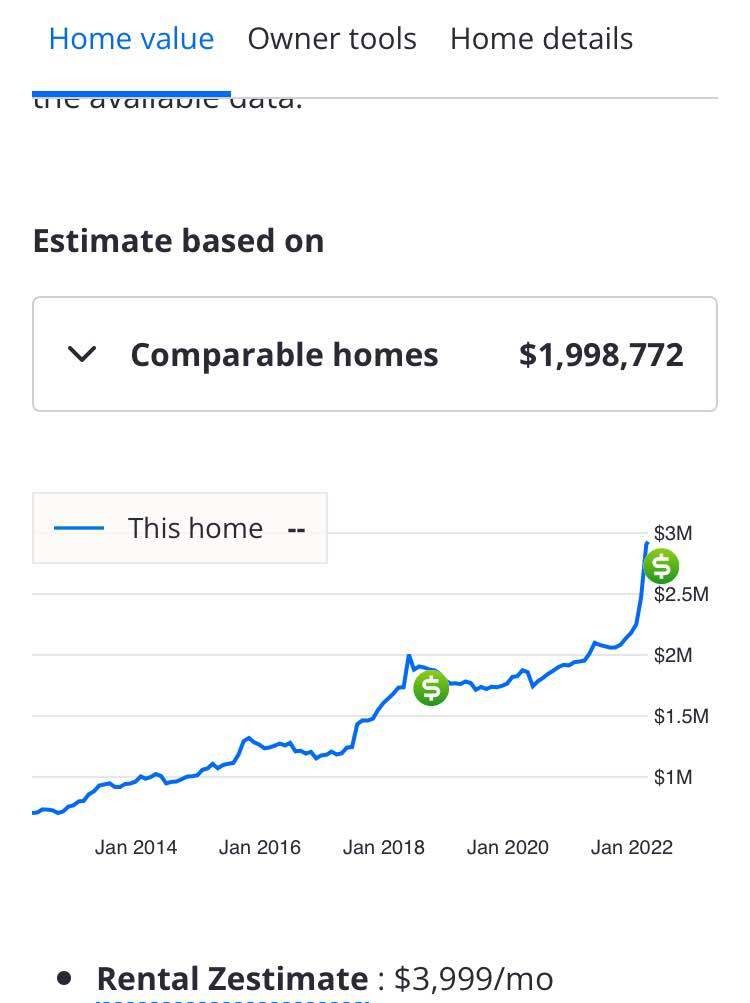Image resolution: width=750 pixels, height=1003 pixels.
Task: Click the chevron beside Comparable homes
Action: 82,353
